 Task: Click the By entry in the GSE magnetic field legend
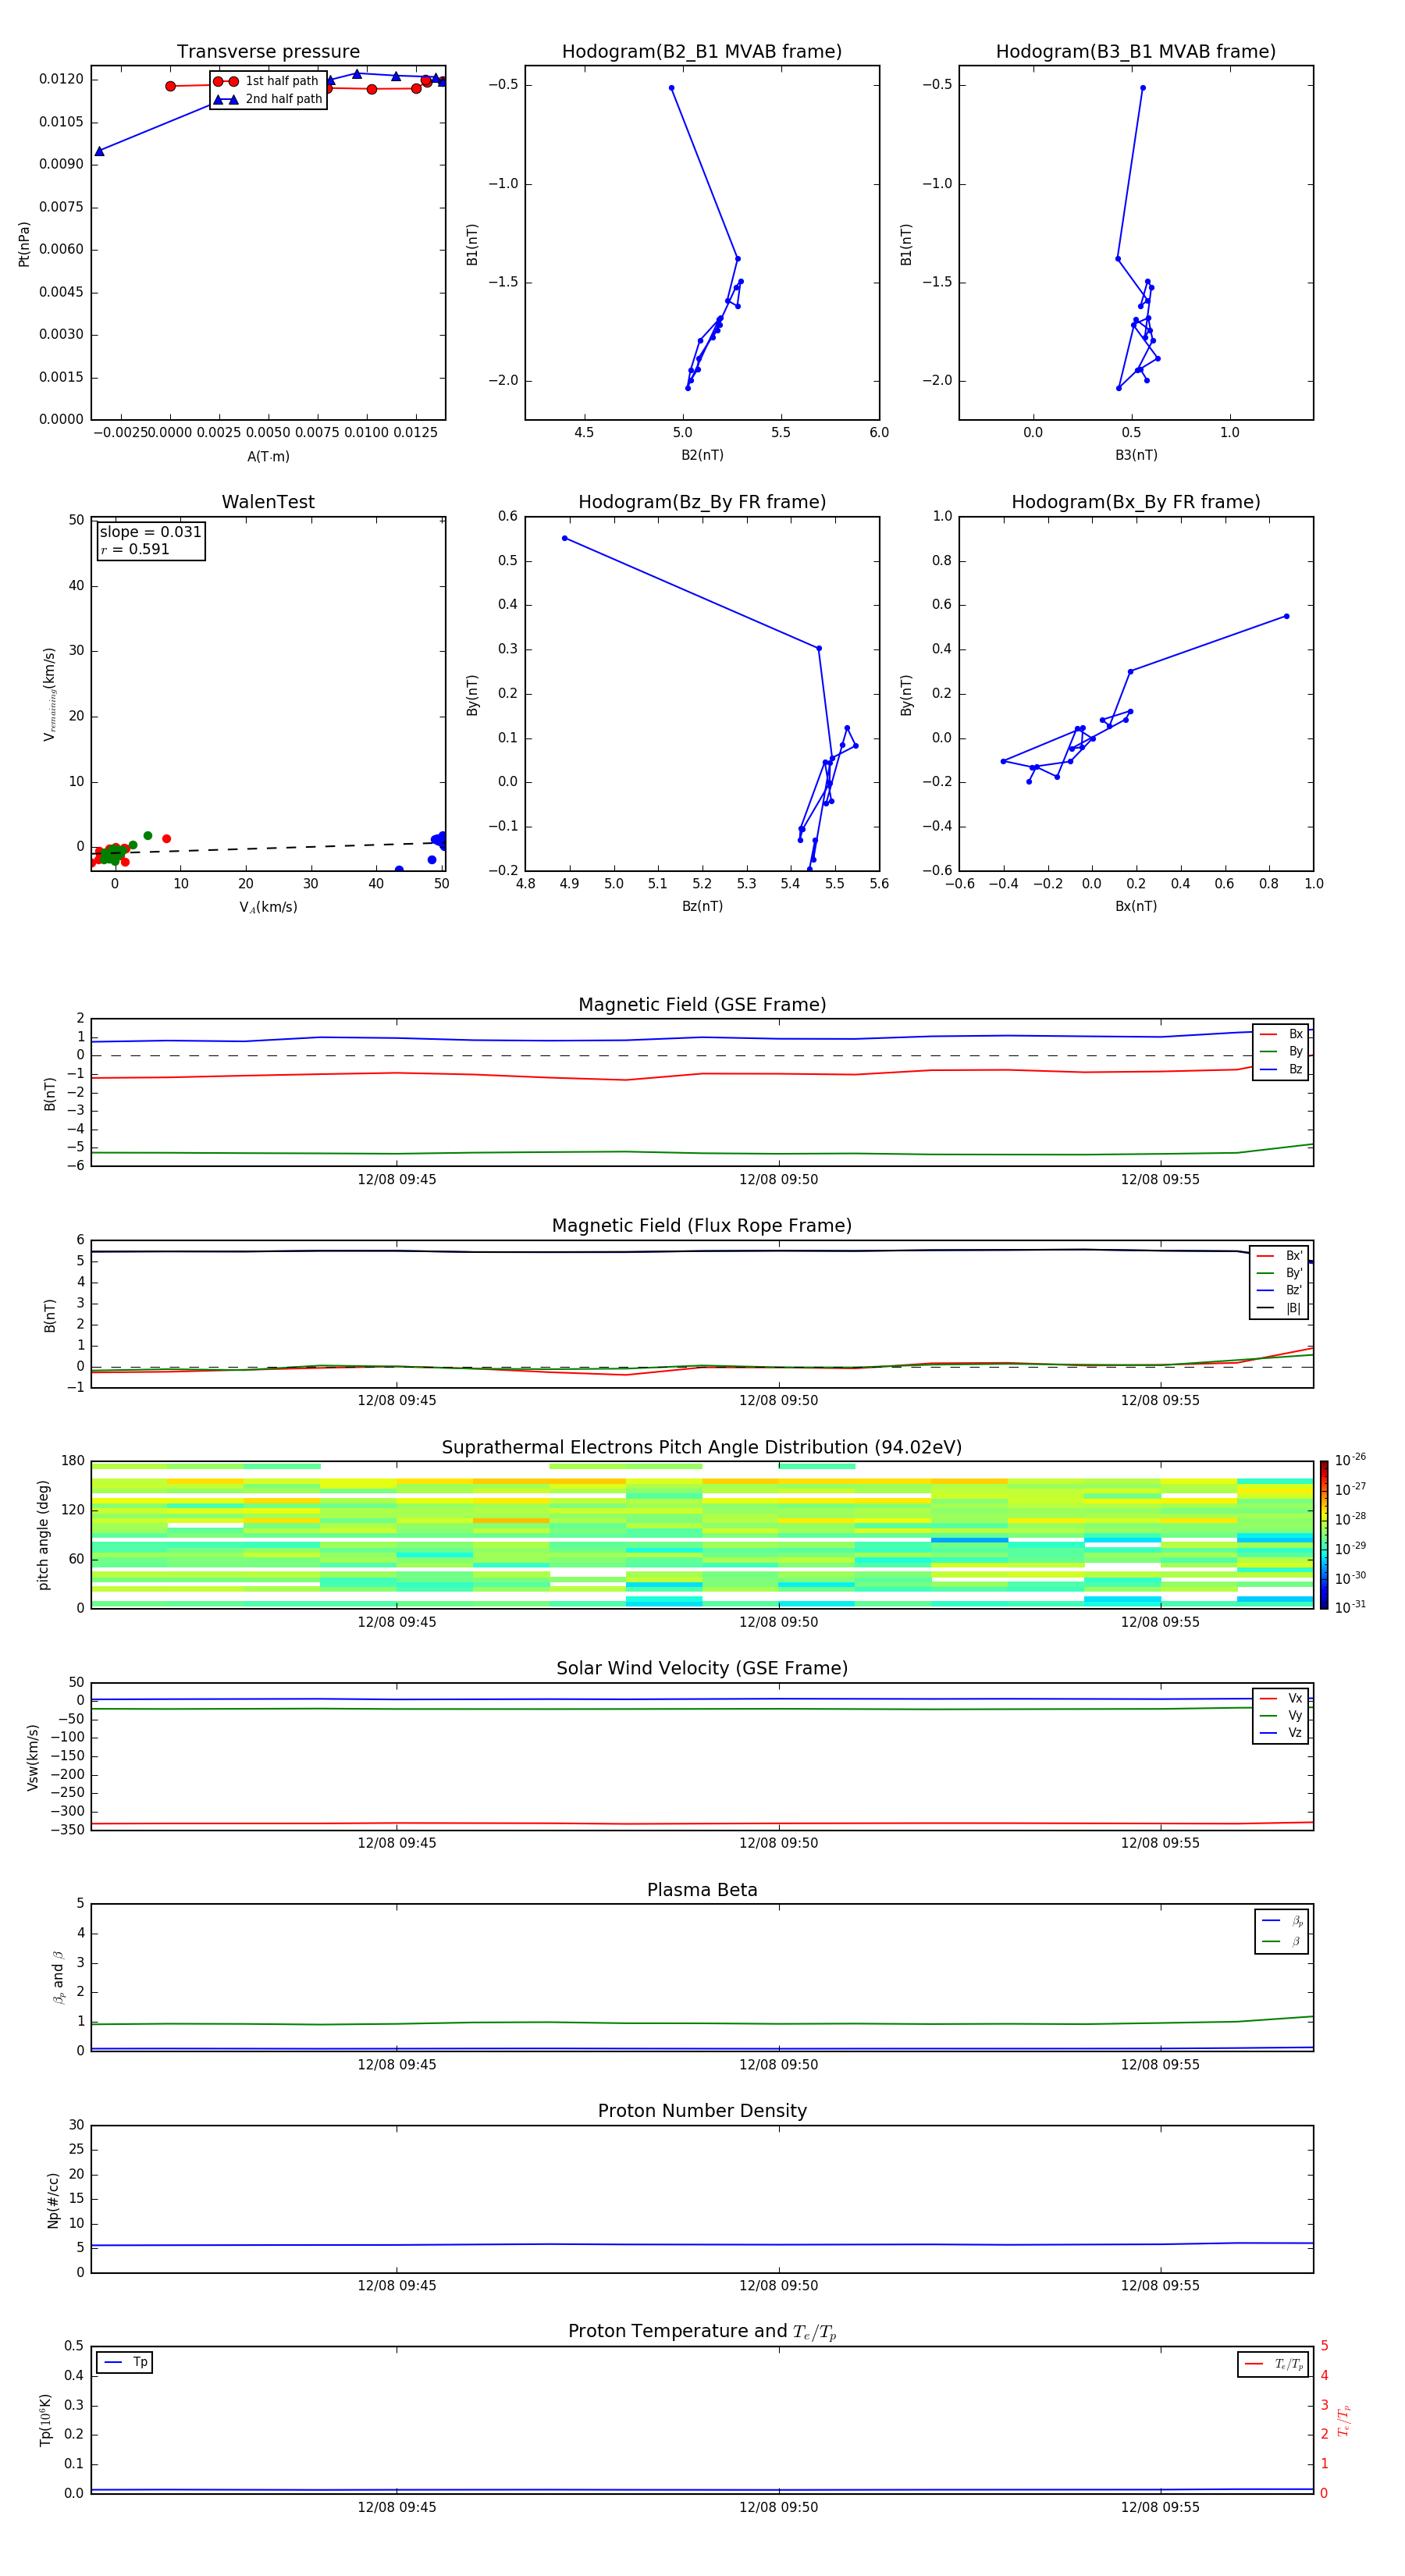1281,1052
